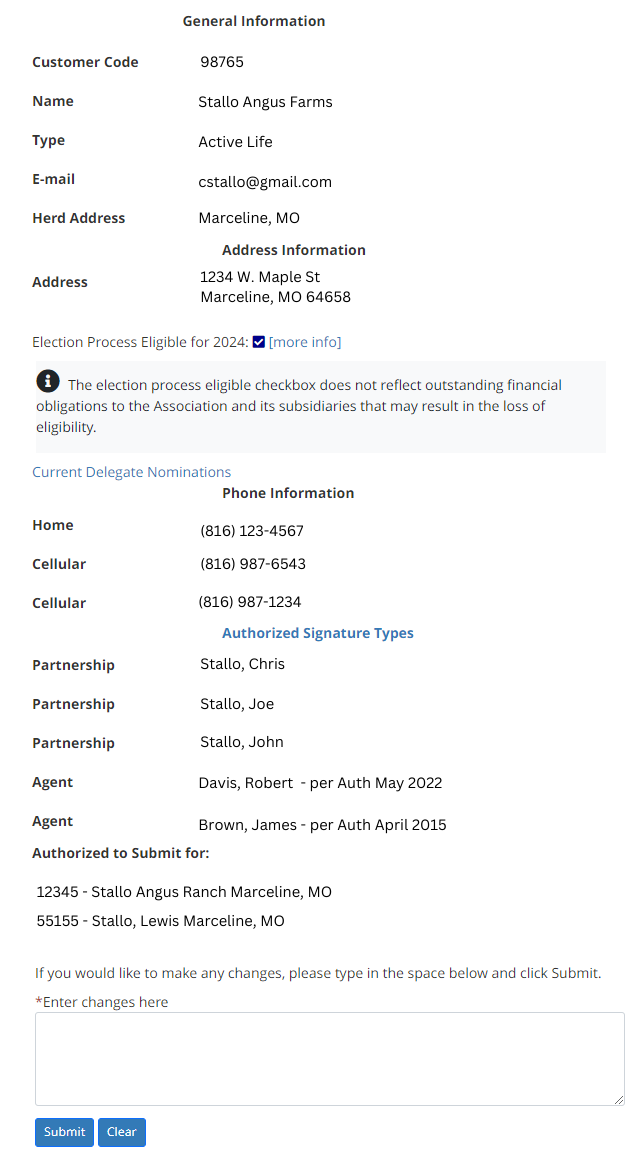Screen dimensions: 644x1158
Task: Click inside the Enter changes text area
Action: coord(329,1058)
